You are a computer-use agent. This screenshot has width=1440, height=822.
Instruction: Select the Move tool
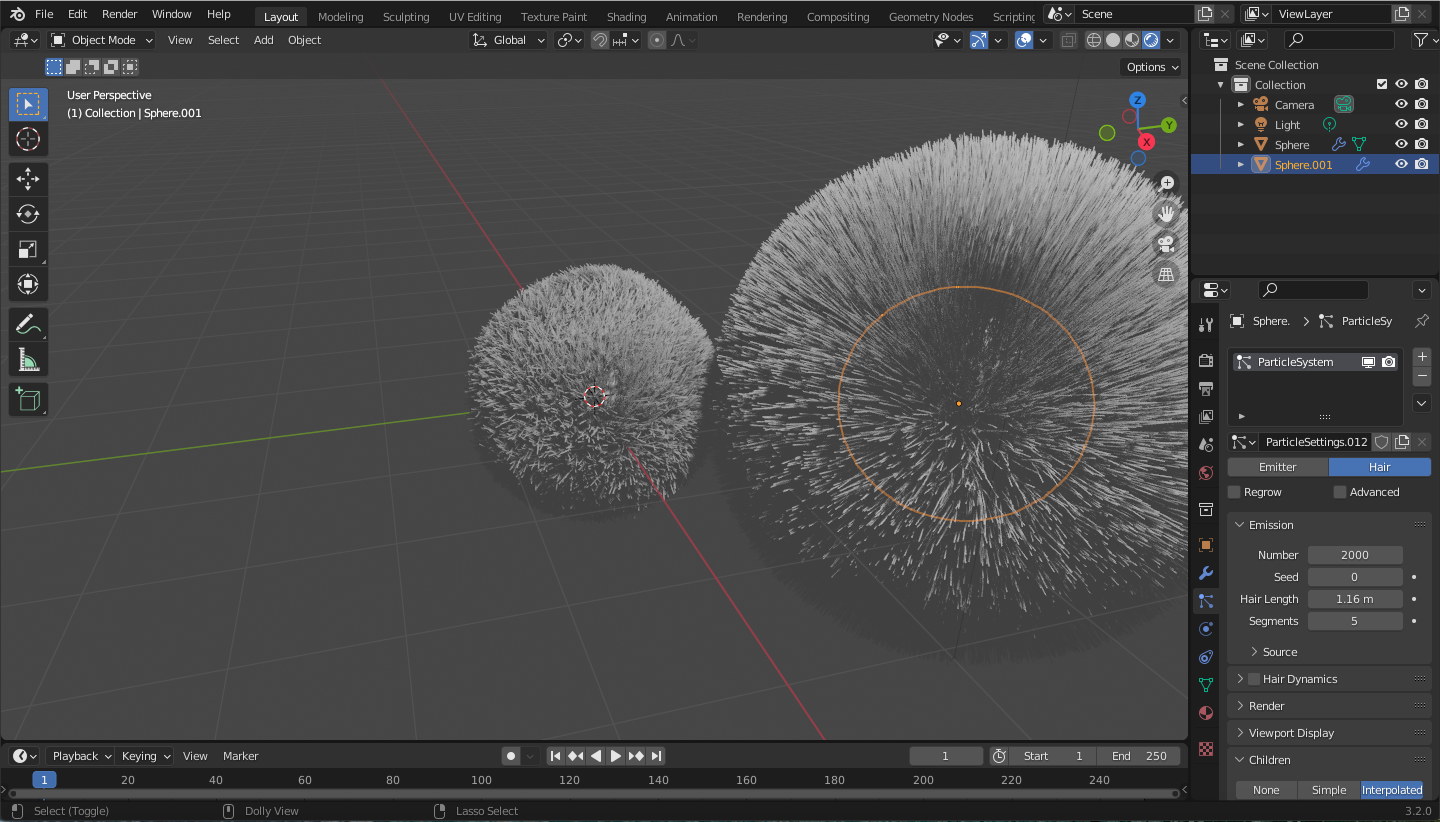point(28,179)
